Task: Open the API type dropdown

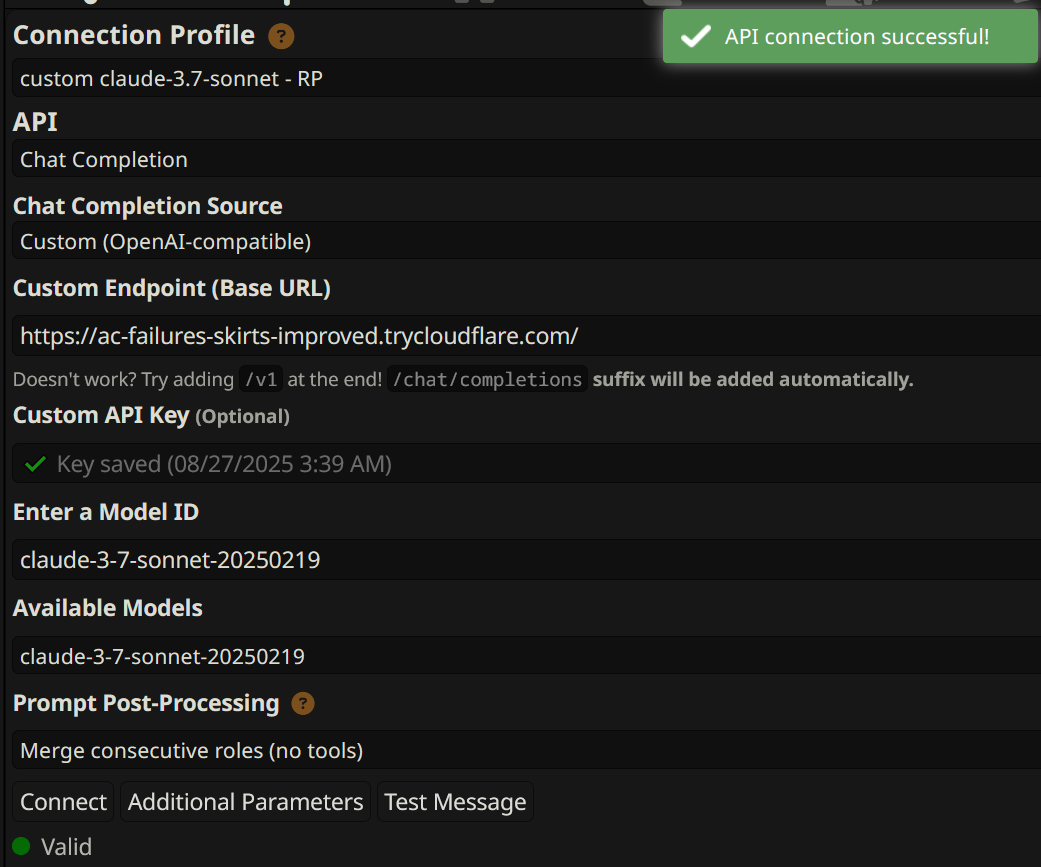Action: tap(525, 160)
